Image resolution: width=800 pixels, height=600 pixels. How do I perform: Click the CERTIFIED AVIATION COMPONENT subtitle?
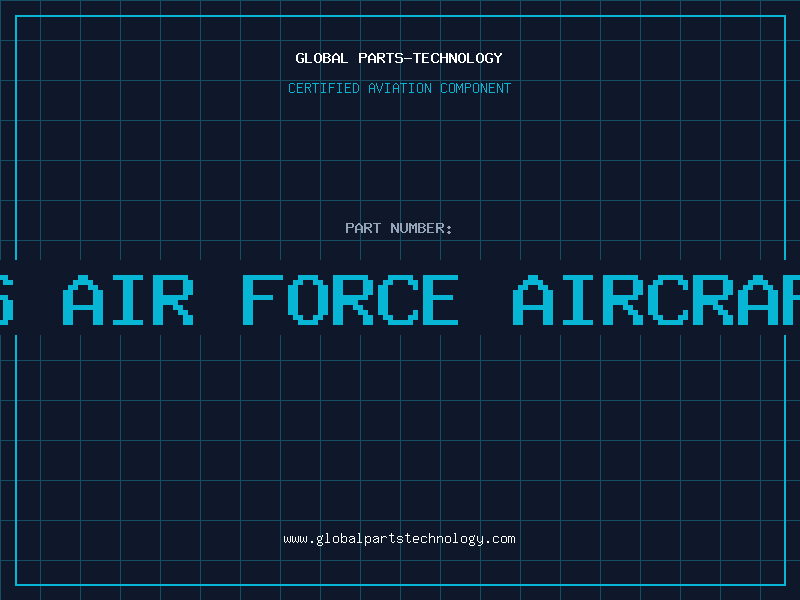(399, 88)
